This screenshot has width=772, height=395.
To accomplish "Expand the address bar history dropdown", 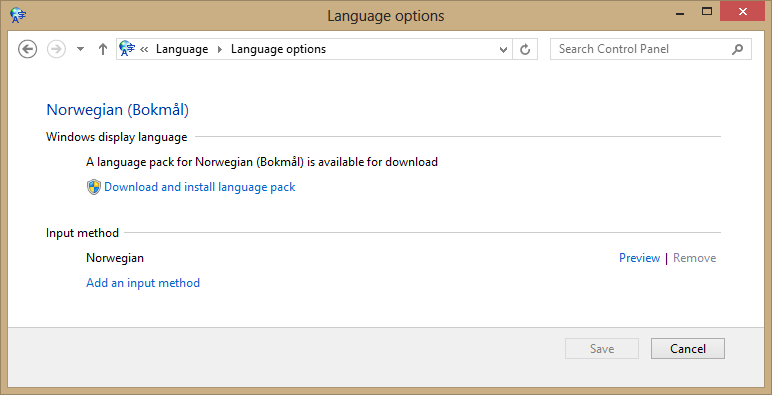I will [503, 49].
